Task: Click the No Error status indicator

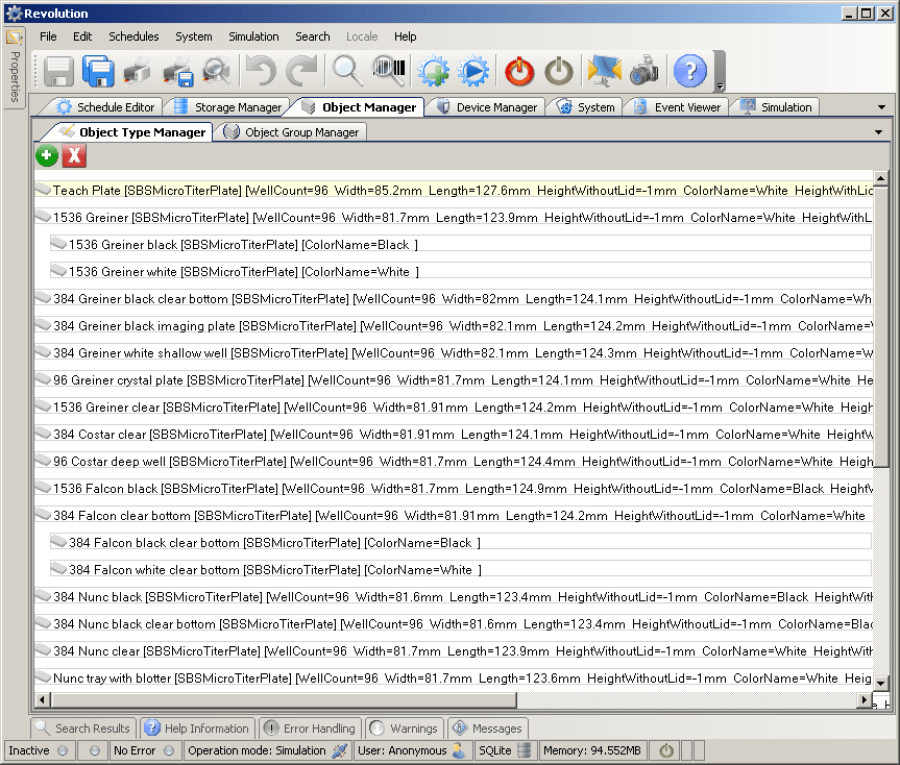Action: 143,750
